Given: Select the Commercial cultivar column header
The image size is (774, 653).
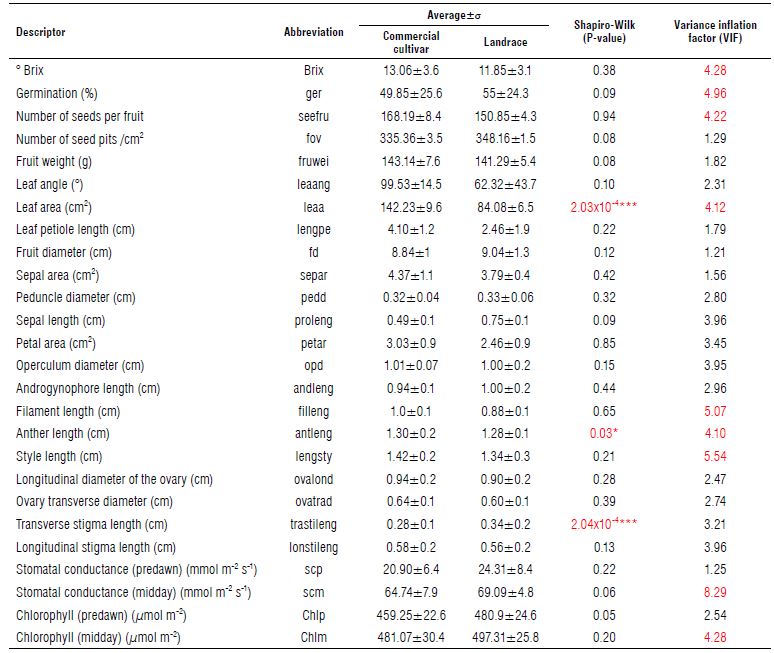Looking at the screenshot, I should pyautogui.click(x=411, y=41).
